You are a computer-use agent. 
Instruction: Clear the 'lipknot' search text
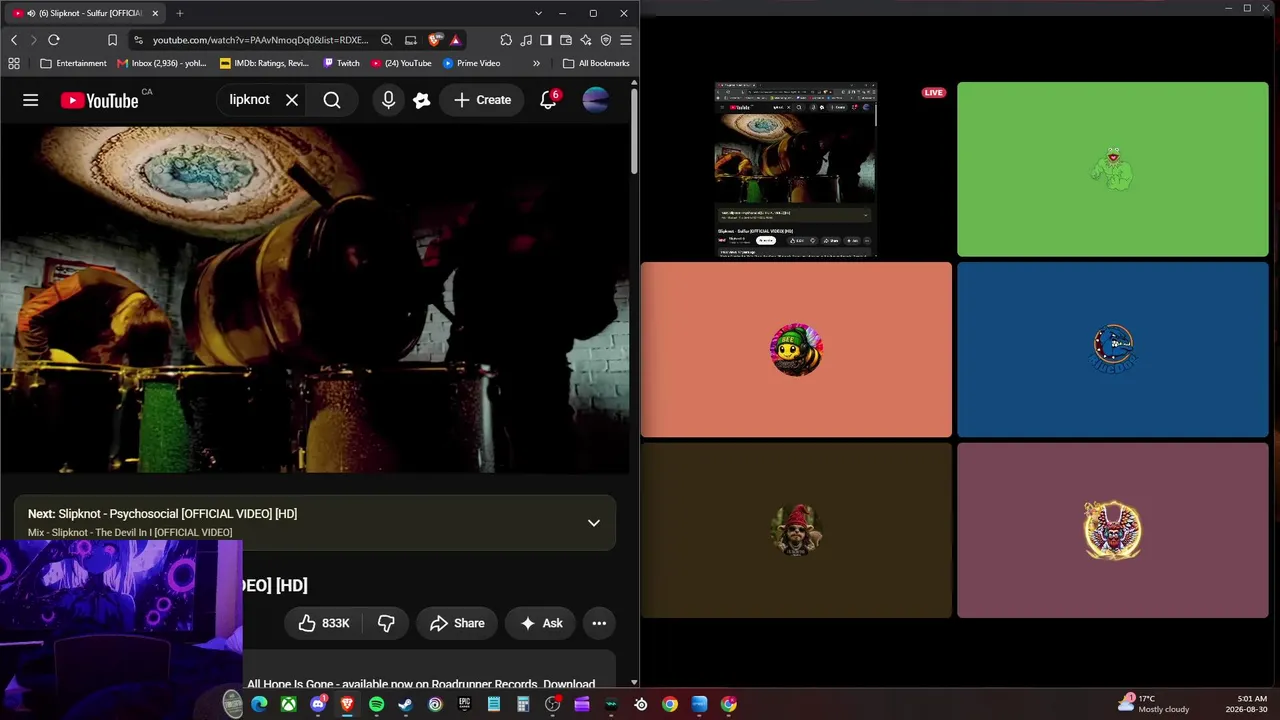coord(292,100)
